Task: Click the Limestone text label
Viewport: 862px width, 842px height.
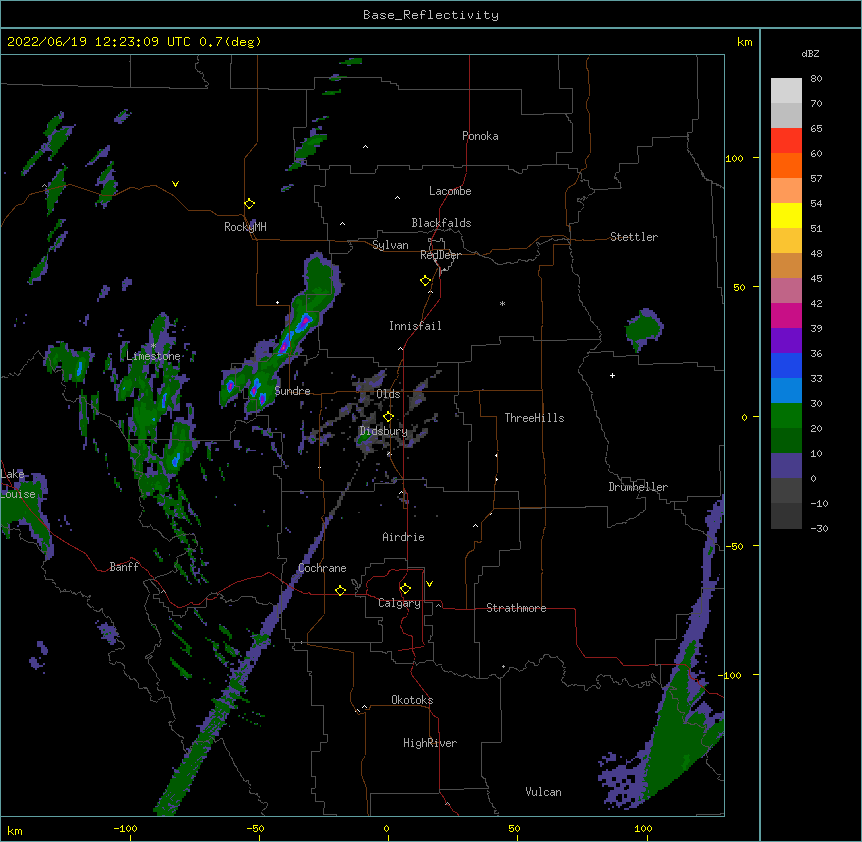Action: click(153, 356)
